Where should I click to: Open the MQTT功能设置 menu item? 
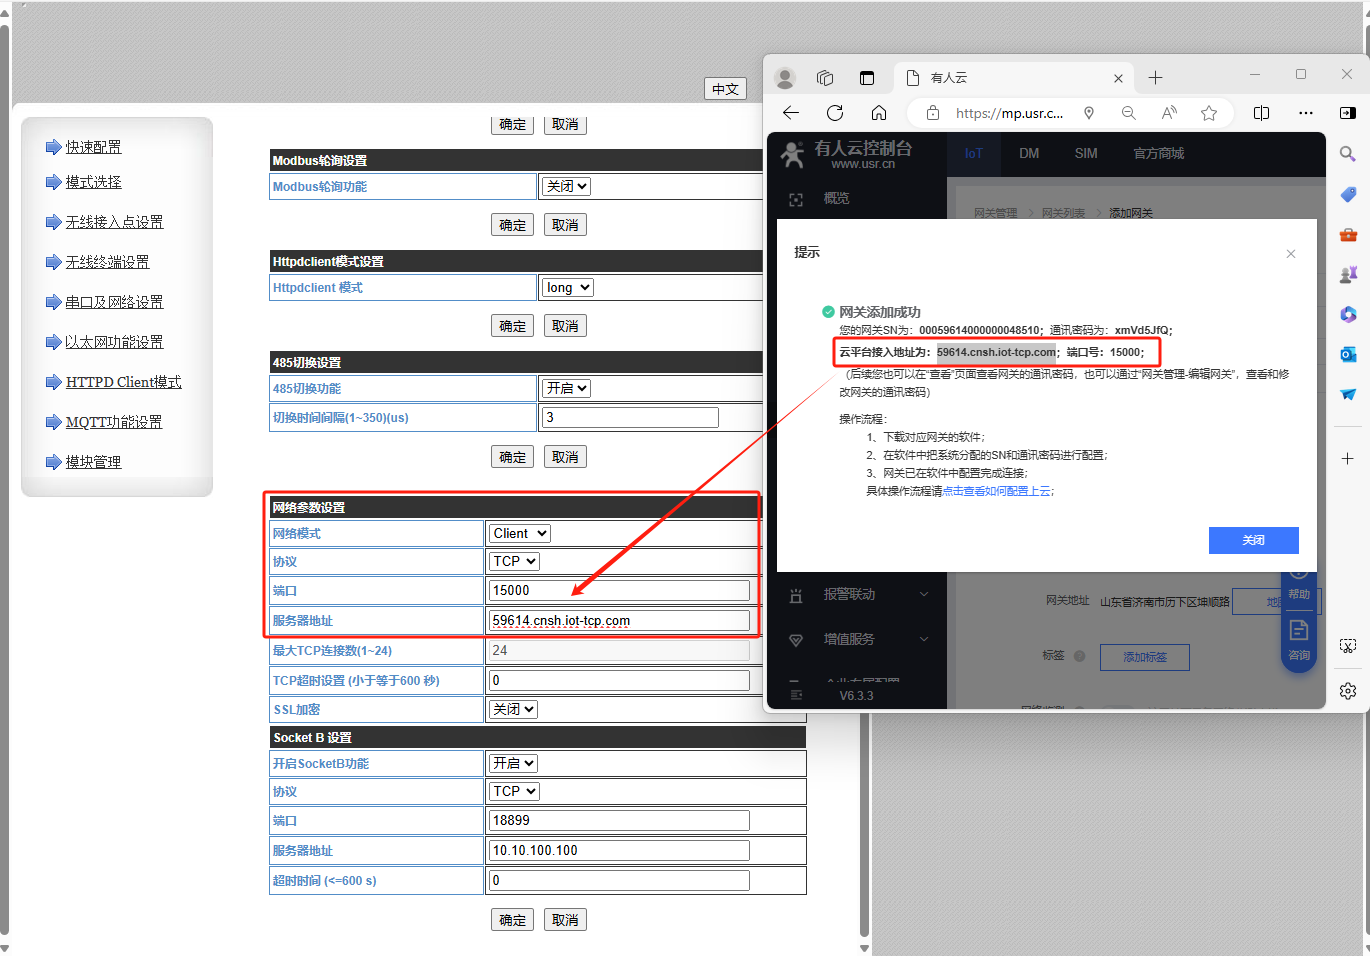[x=114, y=422]
